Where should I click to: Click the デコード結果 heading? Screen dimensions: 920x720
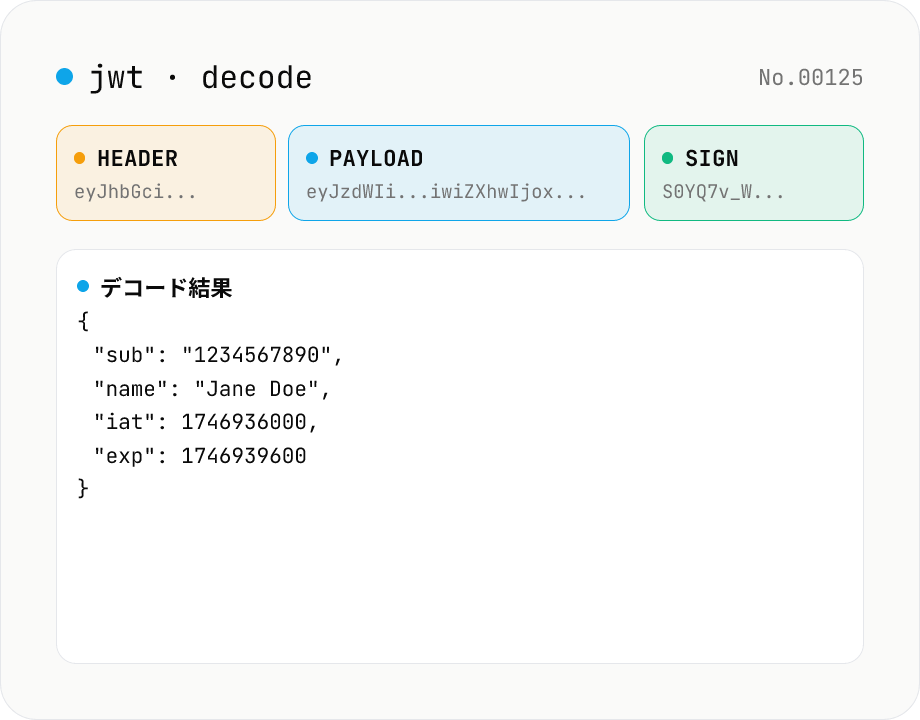[166, 288]
